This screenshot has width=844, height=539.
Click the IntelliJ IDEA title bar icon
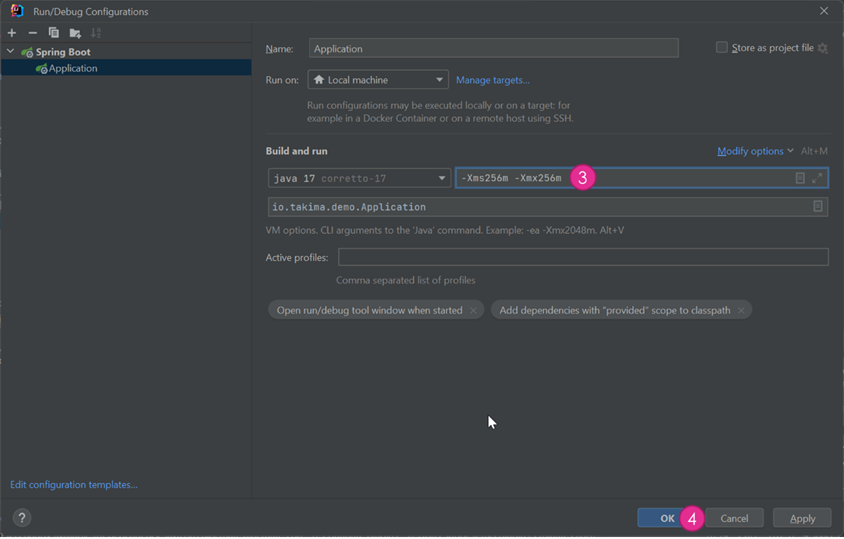pos(17,11)
